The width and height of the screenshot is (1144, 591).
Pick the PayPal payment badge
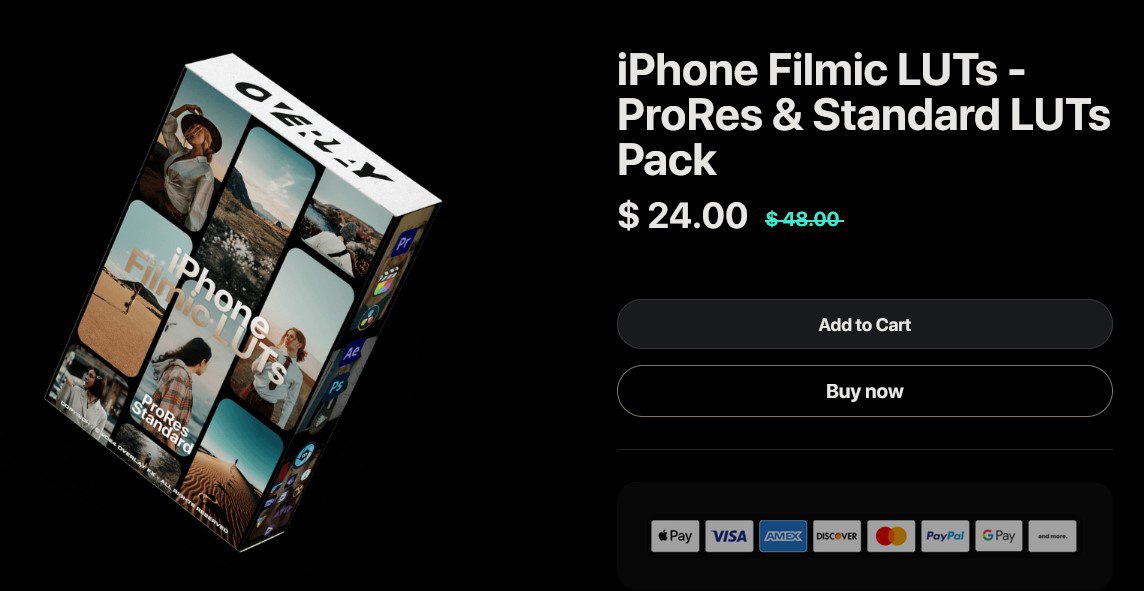point(945,536)
